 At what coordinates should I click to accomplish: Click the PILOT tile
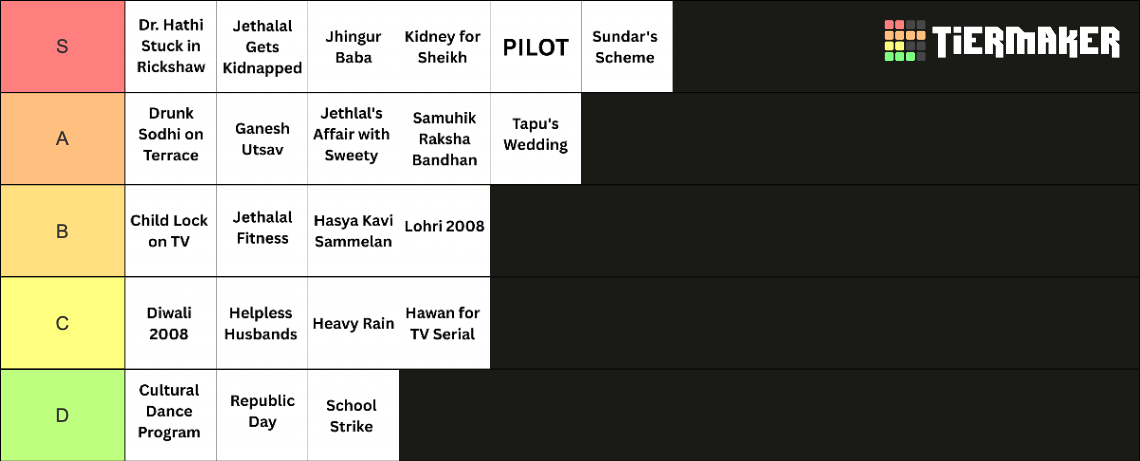(x=536, y=47)
